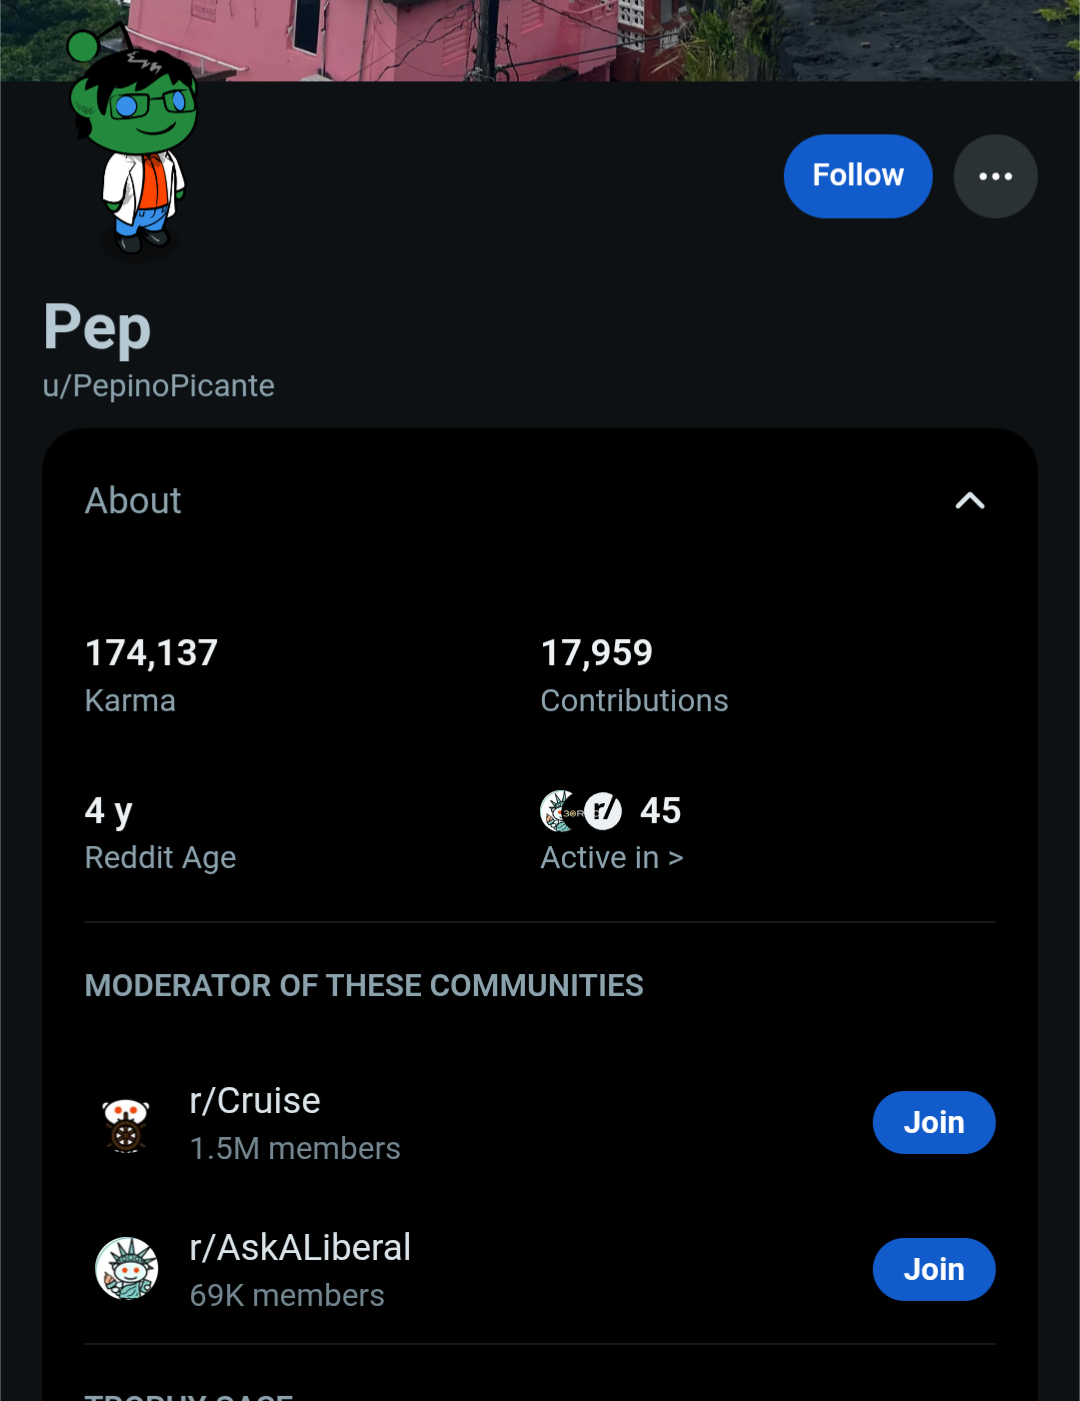
Task: Follow user PepinoPicante
Action: [857, 176]
